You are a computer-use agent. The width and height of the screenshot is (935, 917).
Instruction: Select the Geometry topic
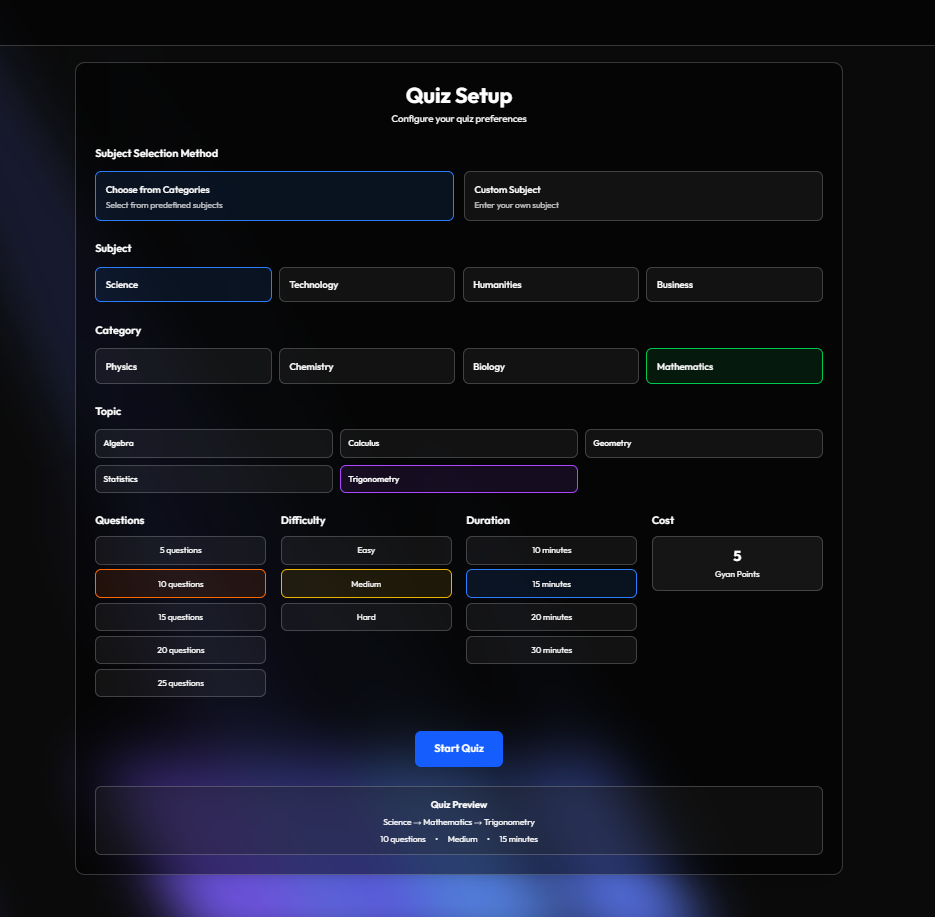(704, 444)
